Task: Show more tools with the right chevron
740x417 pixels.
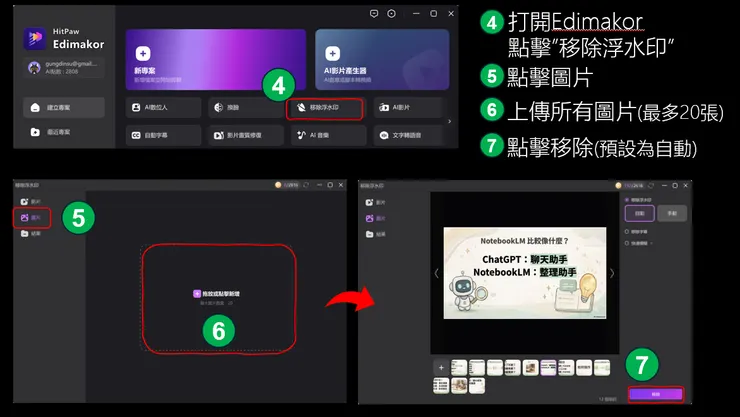Action: tap(449, 121)
